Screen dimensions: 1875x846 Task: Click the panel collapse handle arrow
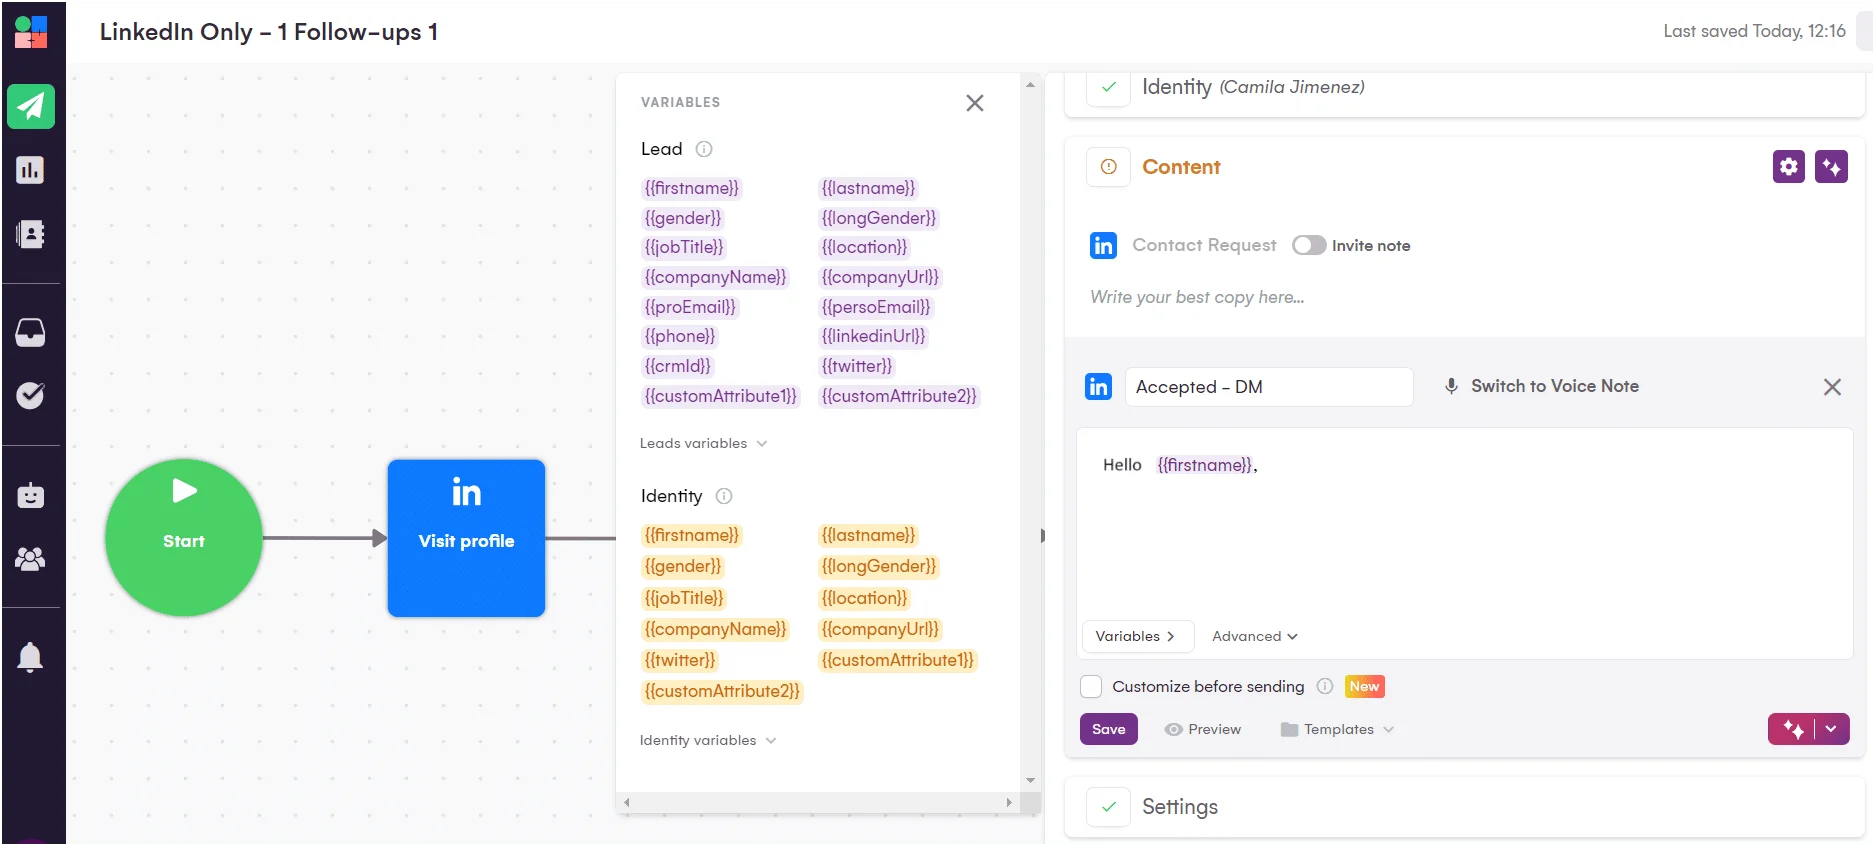coord(1043,536)
